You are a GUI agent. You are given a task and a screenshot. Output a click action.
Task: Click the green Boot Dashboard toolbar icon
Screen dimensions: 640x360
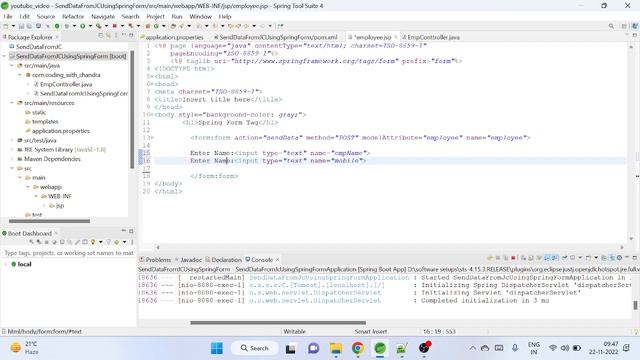pos(57,26)
